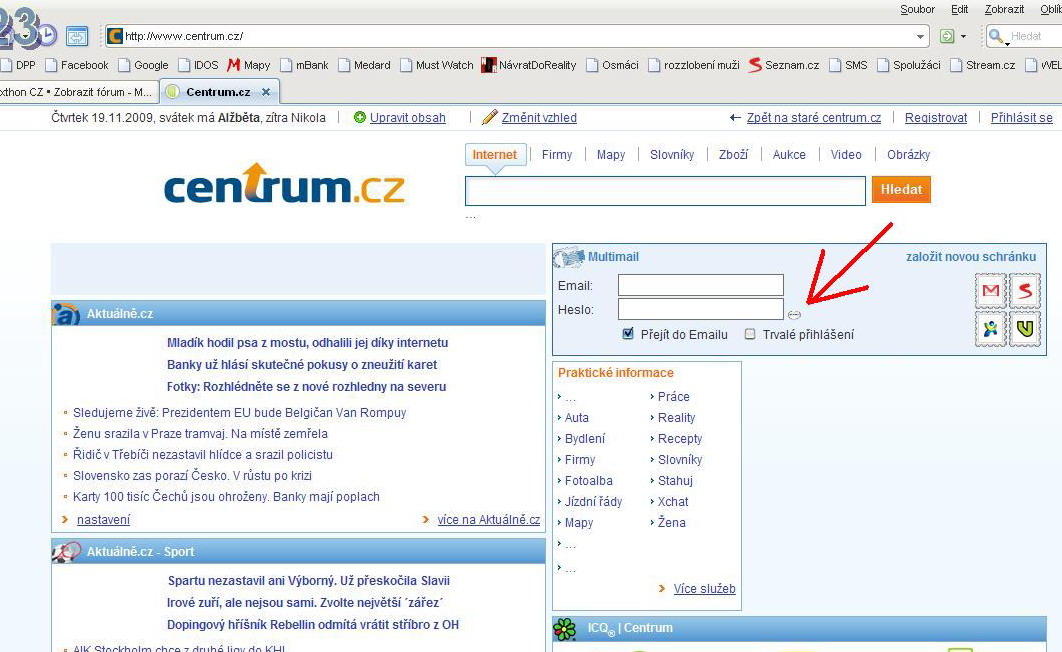Select the Obrázky search tab
Image resolution: width=1062 pixels, height=652 pixels.
point(908,155)
